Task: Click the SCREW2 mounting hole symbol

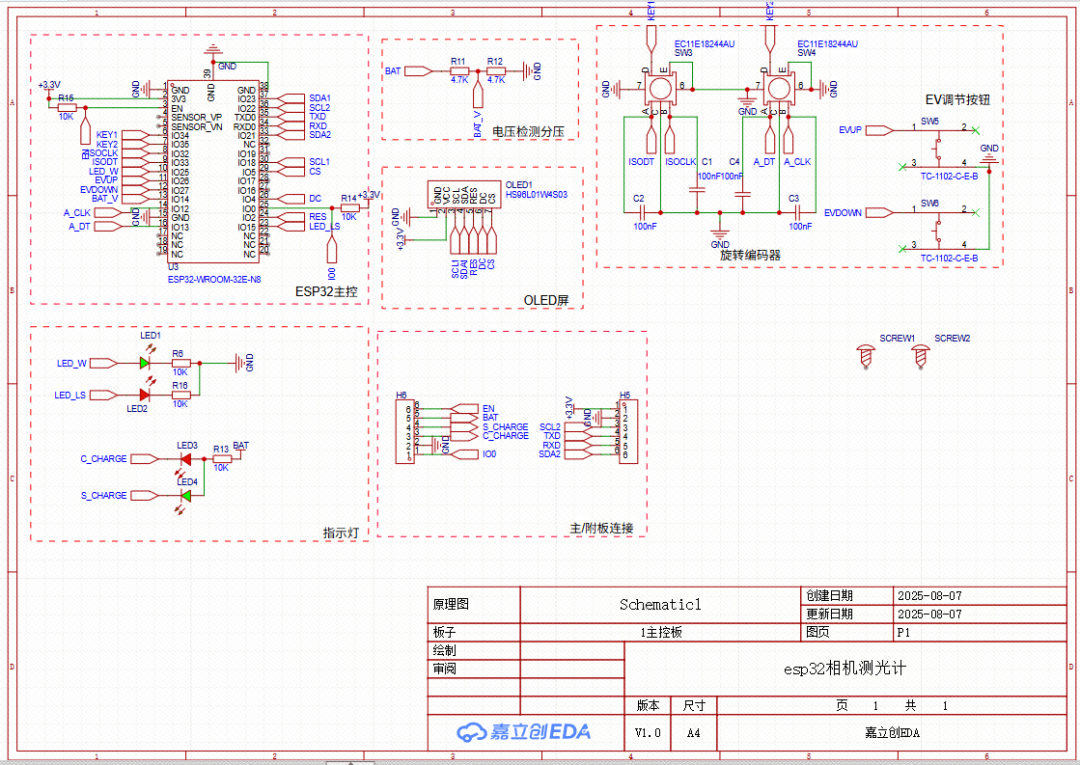Action: (x=919, y=355)
